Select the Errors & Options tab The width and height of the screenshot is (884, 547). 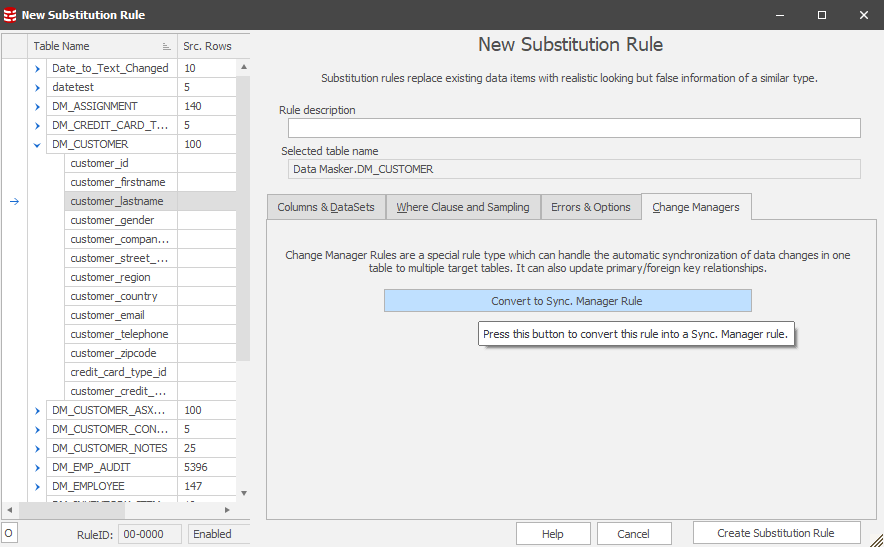(590, 207)
